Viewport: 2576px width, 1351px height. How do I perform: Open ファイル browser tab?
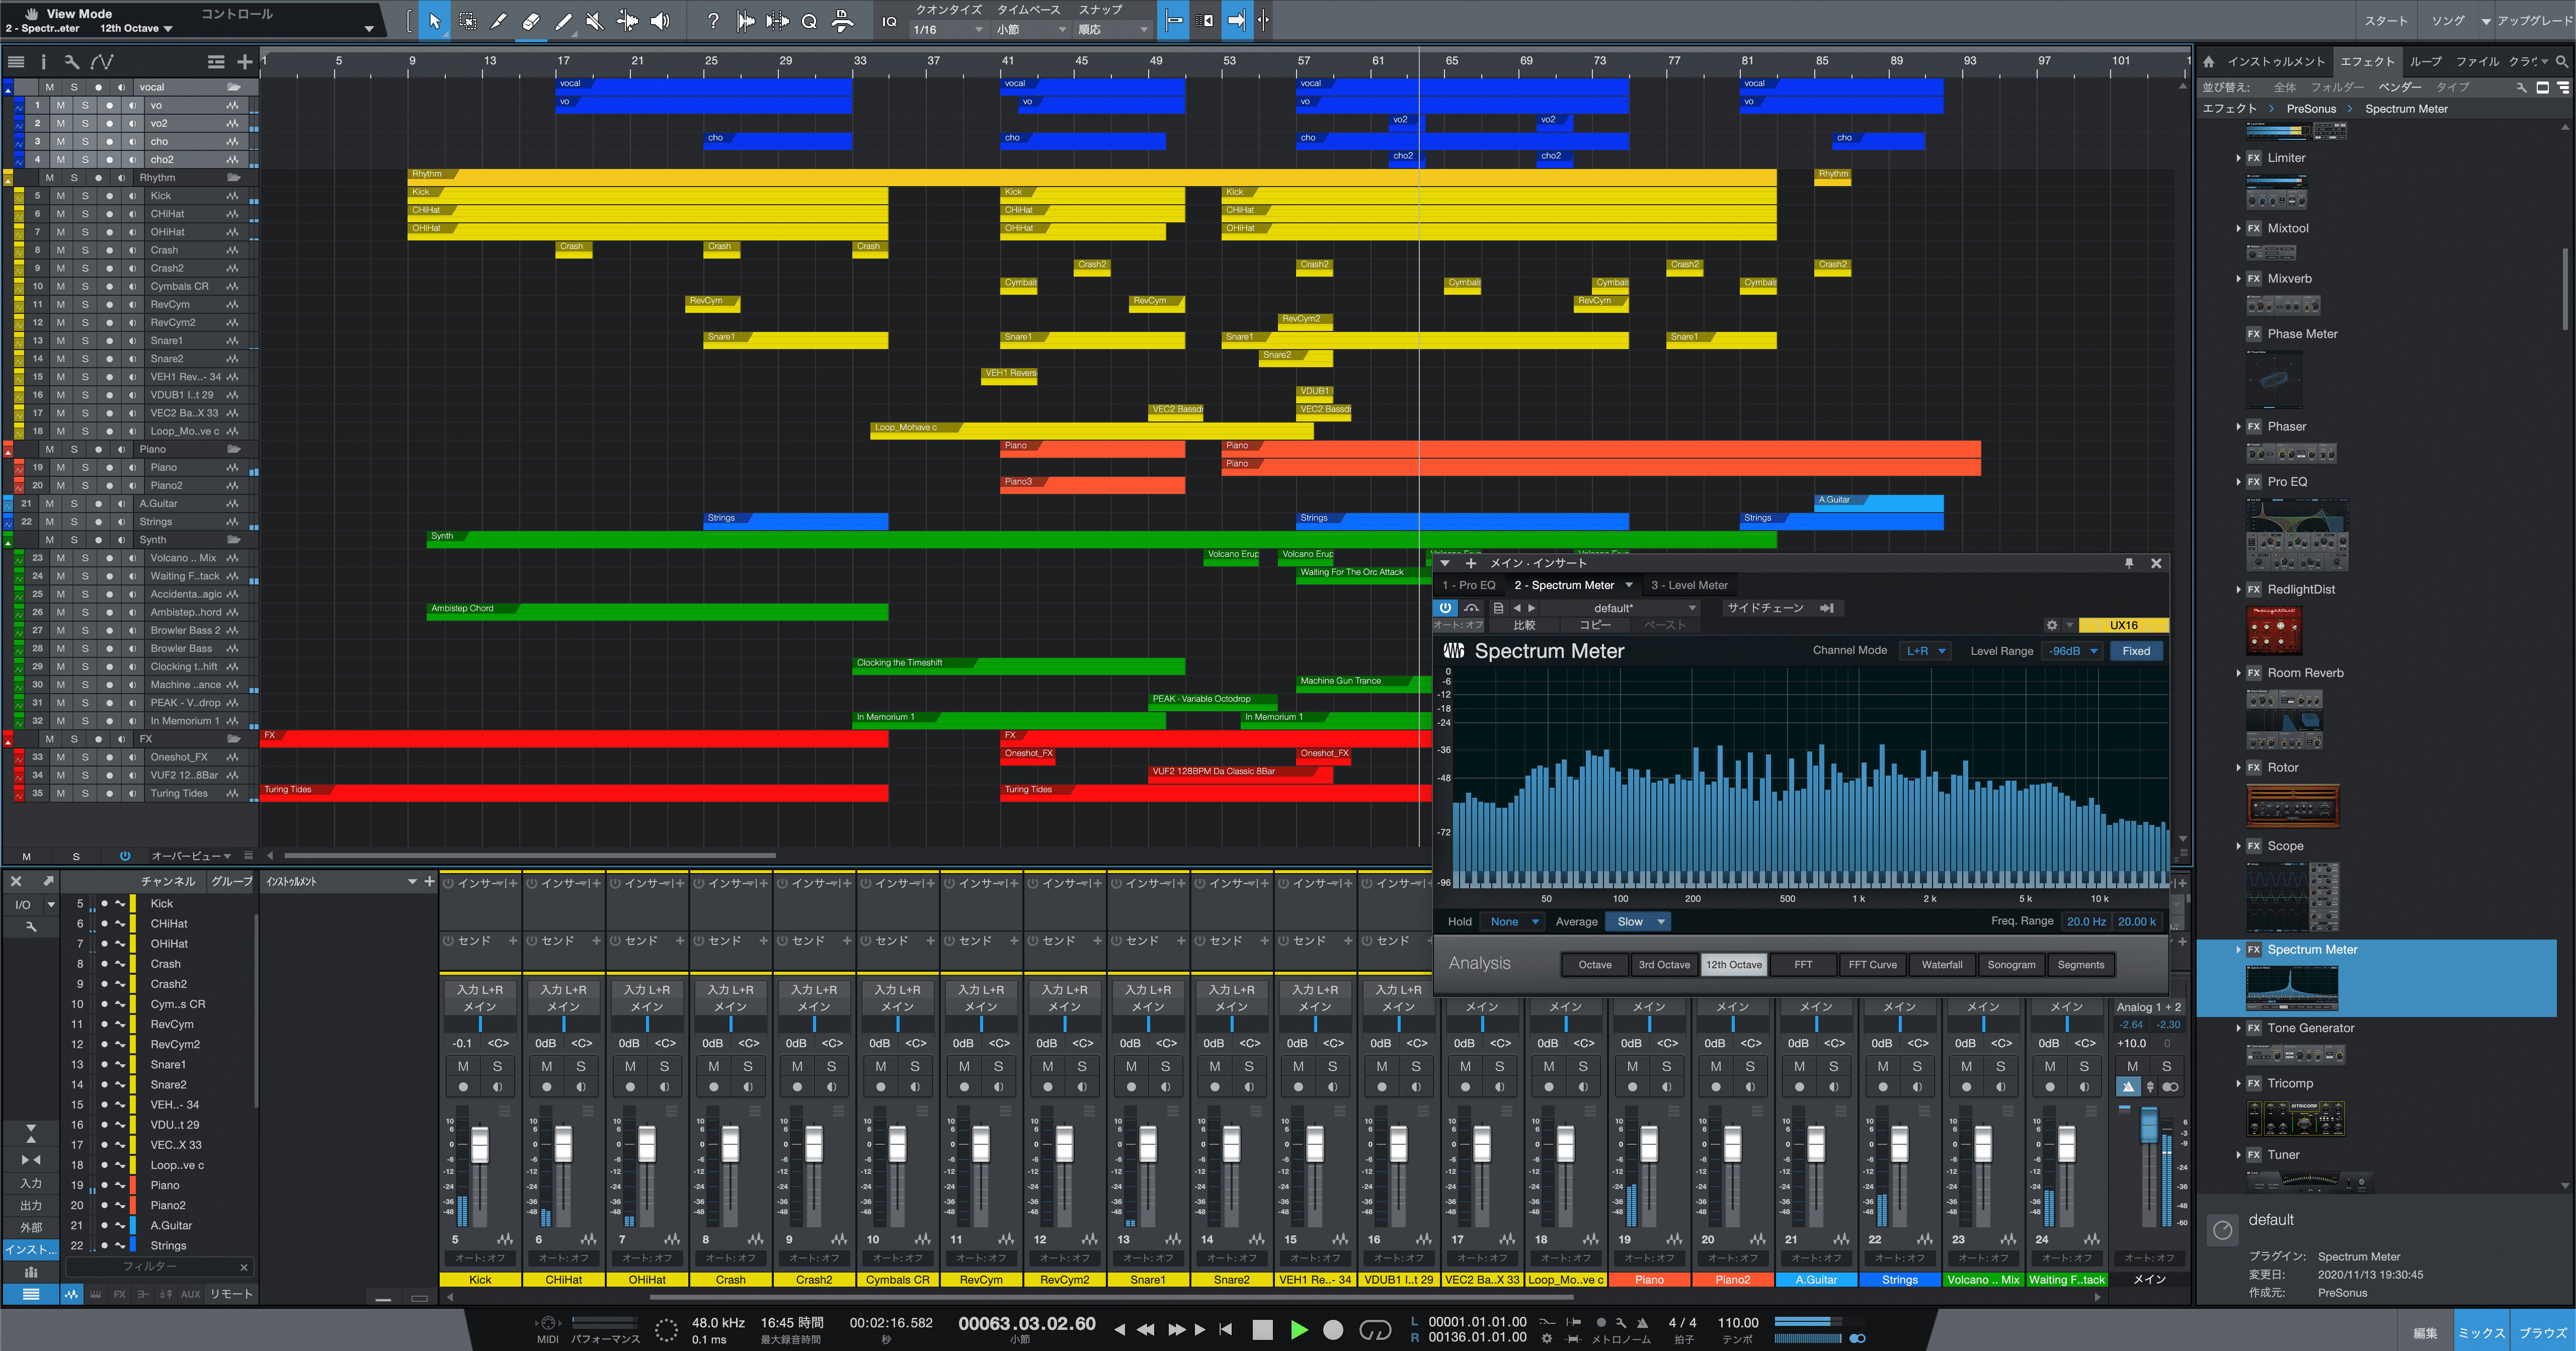click(2477, 62)
